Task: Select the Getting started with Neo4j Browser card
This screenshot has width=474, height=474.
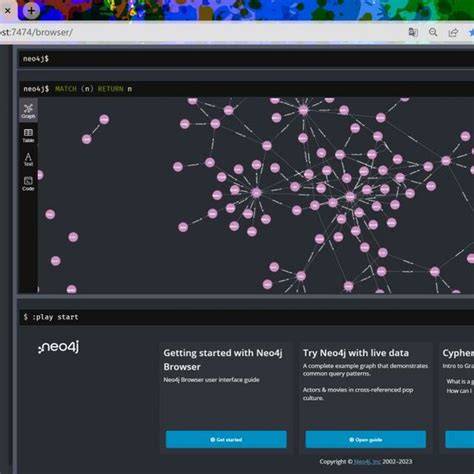Action: coord(226,398)
